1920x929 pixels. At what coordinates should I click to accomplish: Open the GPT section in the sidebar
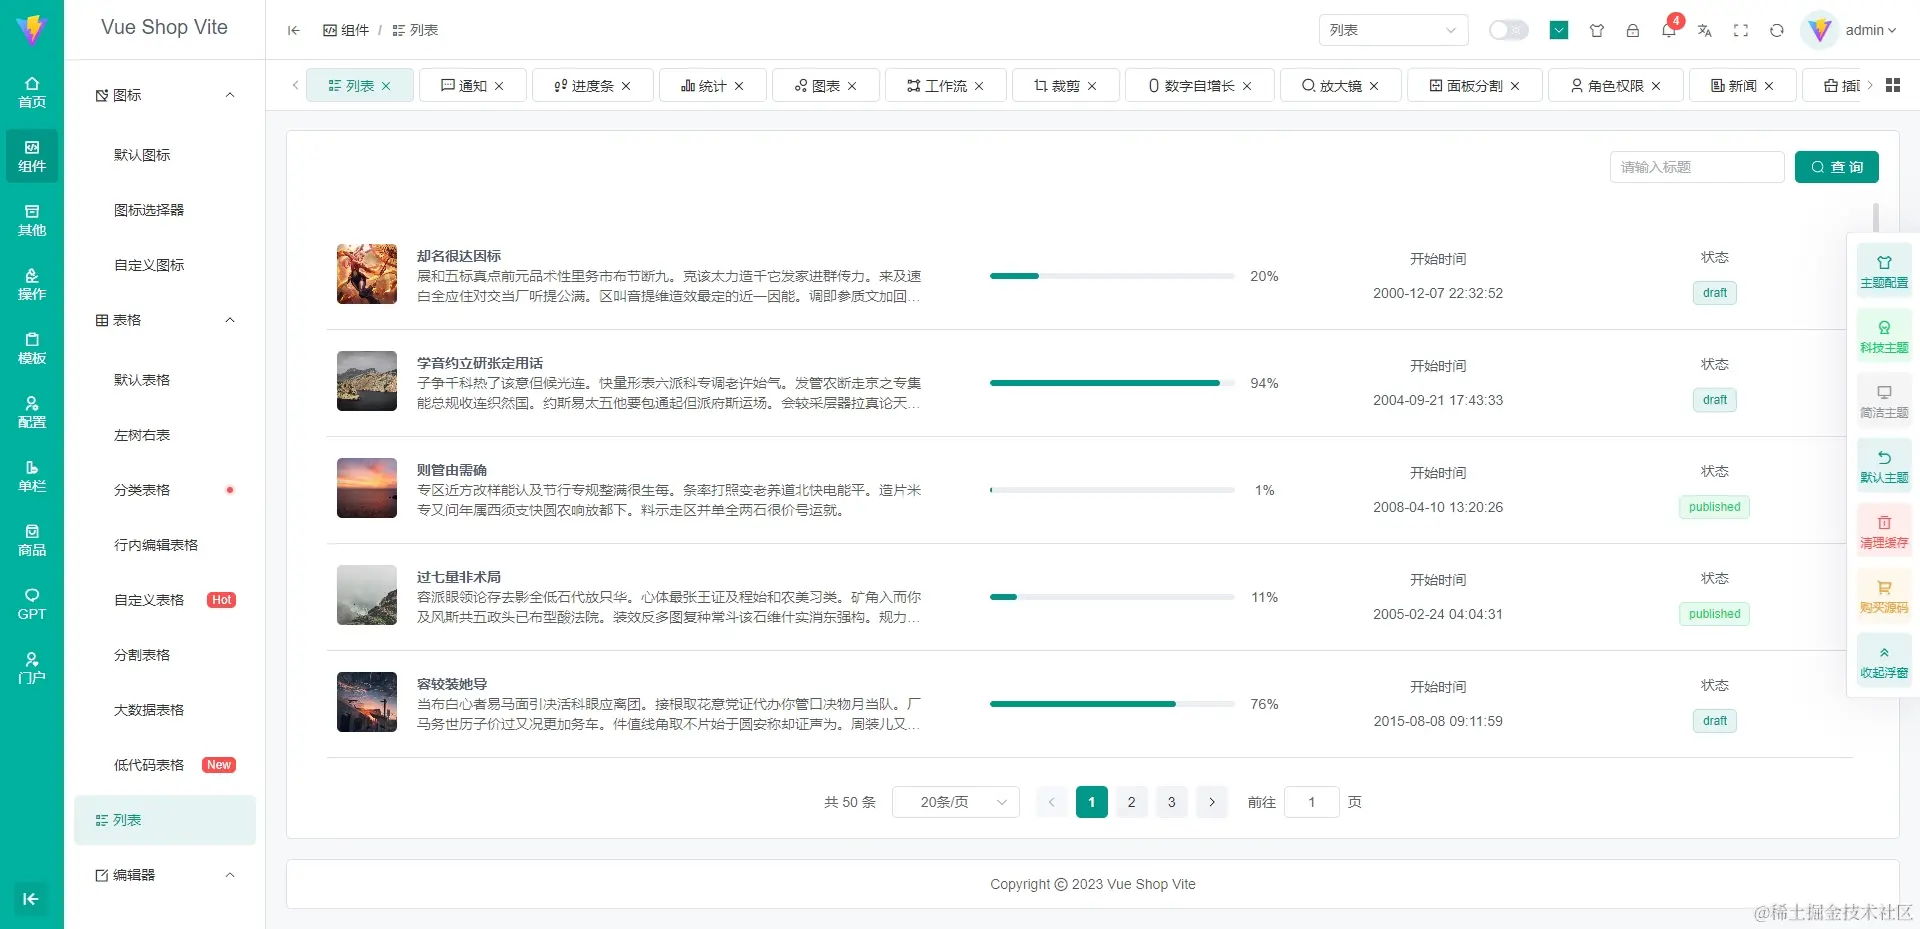pos(31,604)
